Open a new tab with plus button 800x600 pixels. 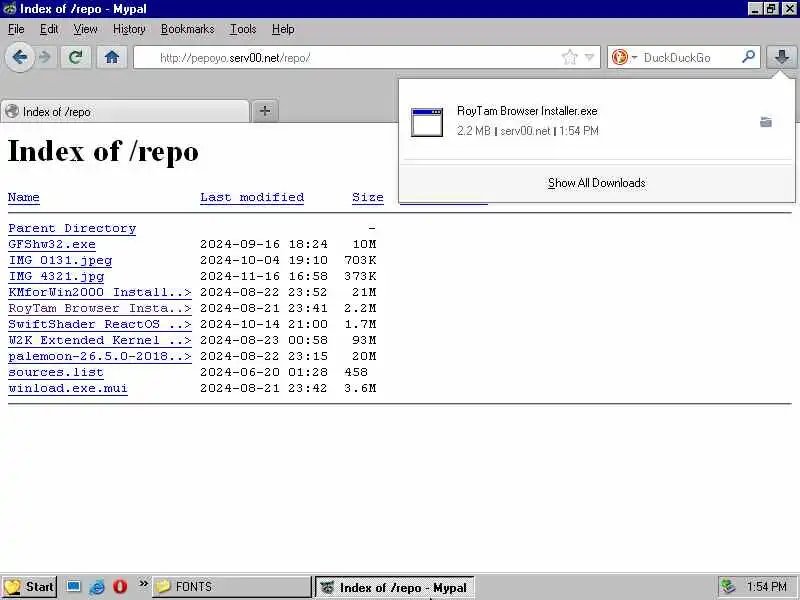click(x=265, y=111)
